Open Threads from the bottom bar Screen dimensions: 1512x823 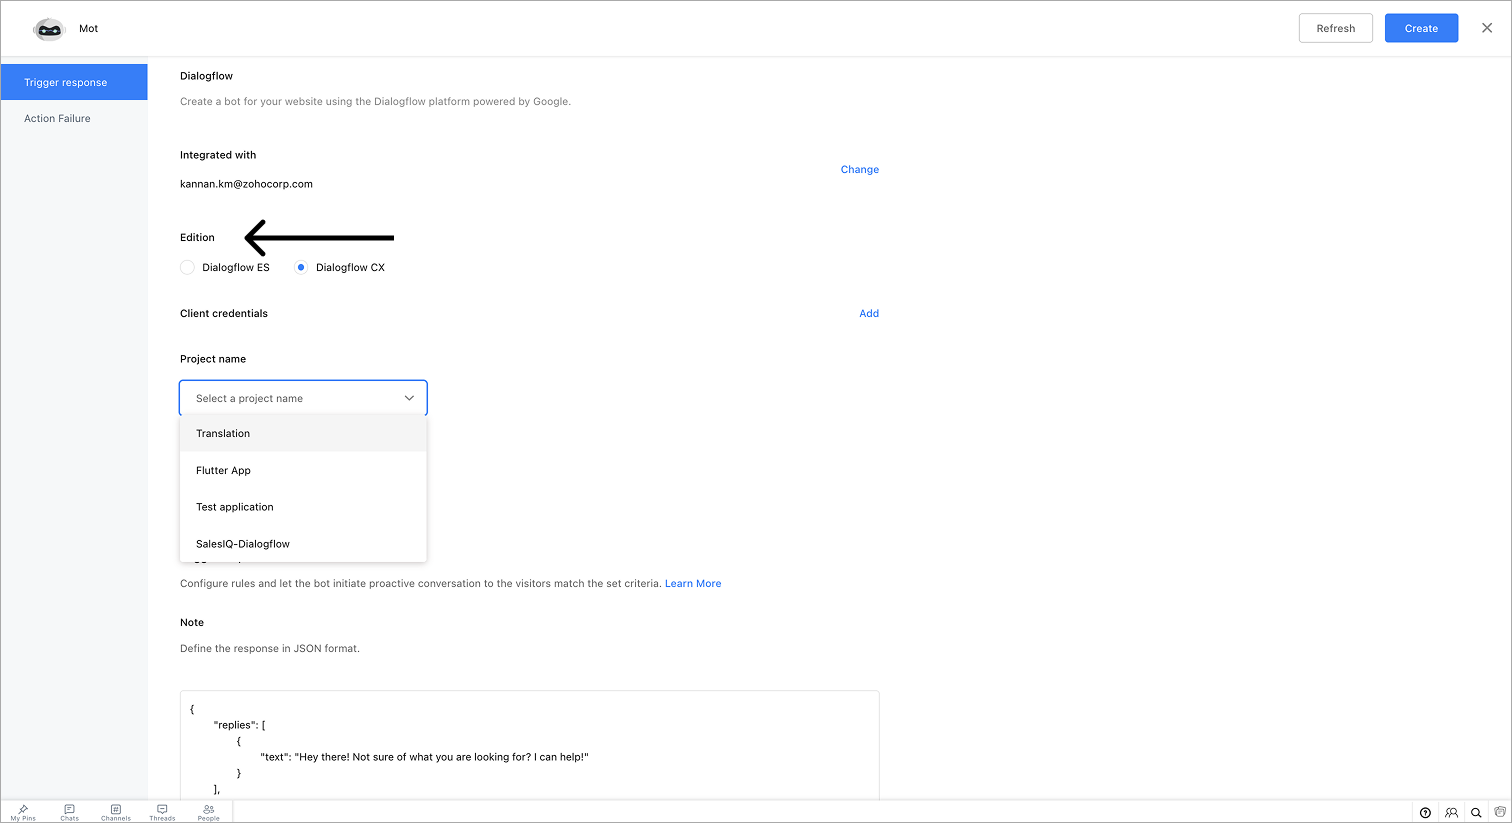[x=162, y=812]
